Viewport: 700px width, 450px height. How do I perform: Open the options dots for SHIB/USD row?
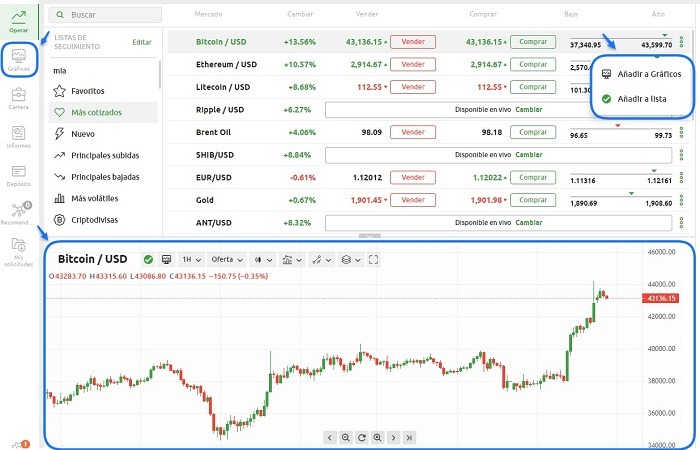coord(681,155)
